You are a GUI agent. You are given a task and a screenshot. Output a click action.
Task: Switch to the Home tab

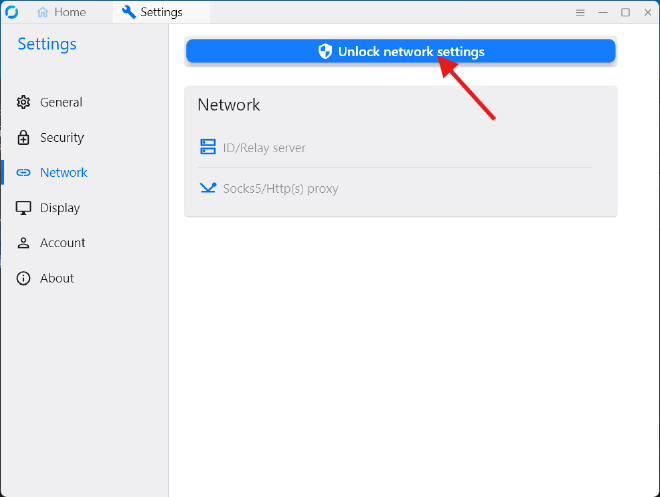[x=62, y=12]
